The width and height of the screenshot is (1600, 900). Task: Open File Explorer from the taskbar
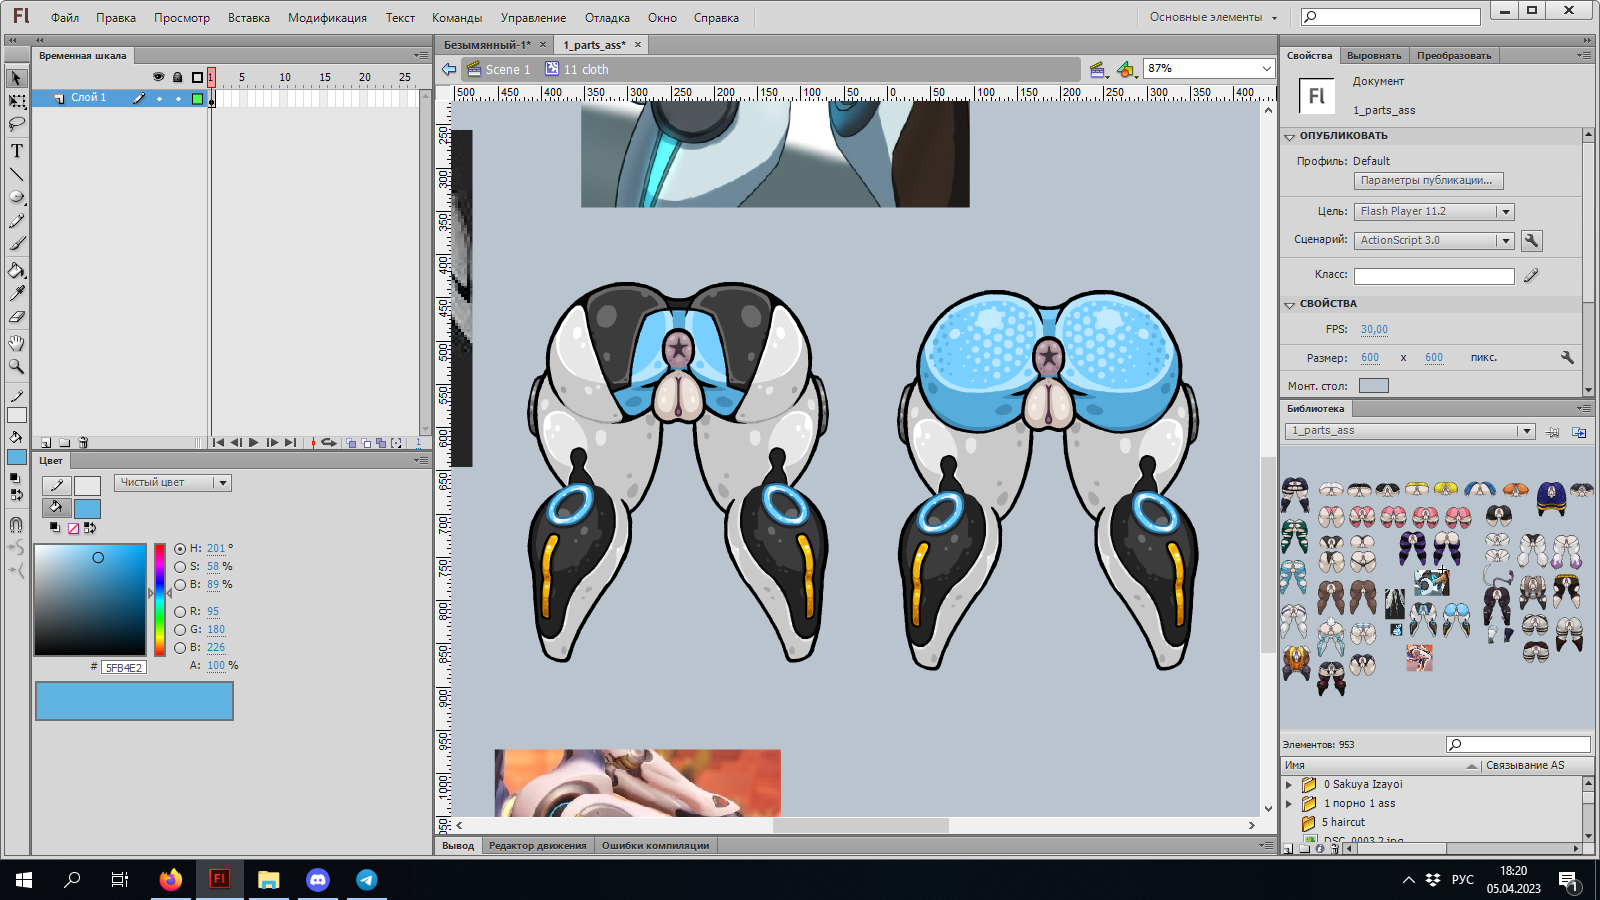(269, 879)
